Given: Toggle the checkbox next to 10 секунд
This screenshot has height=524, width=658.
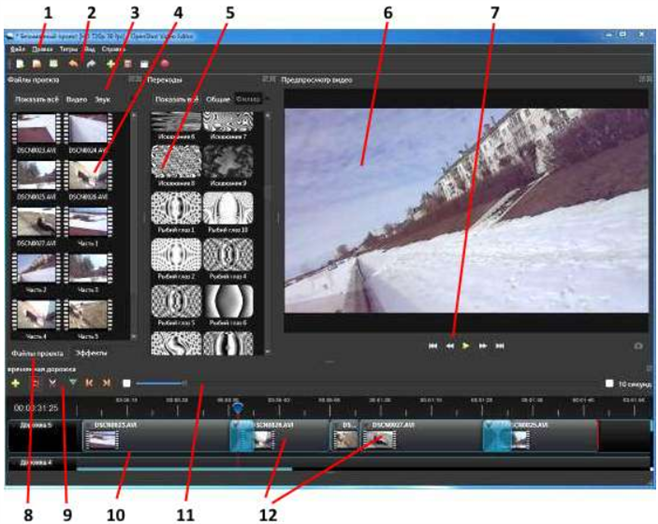Looking at the screenshot, I should (x=609, y=382).
